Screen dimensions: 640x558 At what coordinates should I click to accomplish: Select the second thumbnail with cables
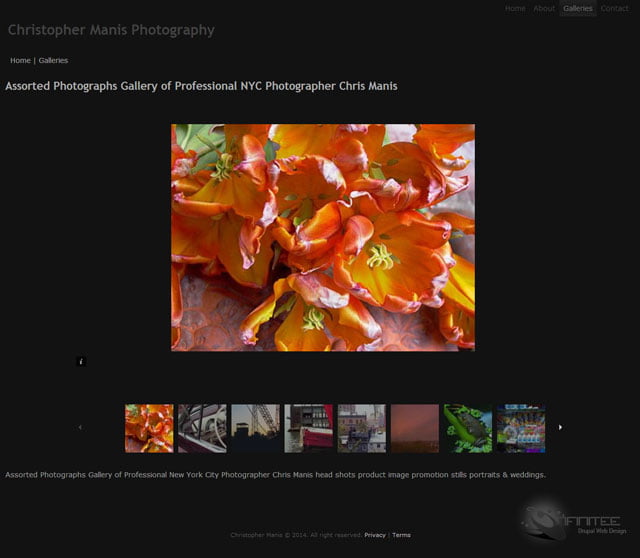tap(202, 428)
